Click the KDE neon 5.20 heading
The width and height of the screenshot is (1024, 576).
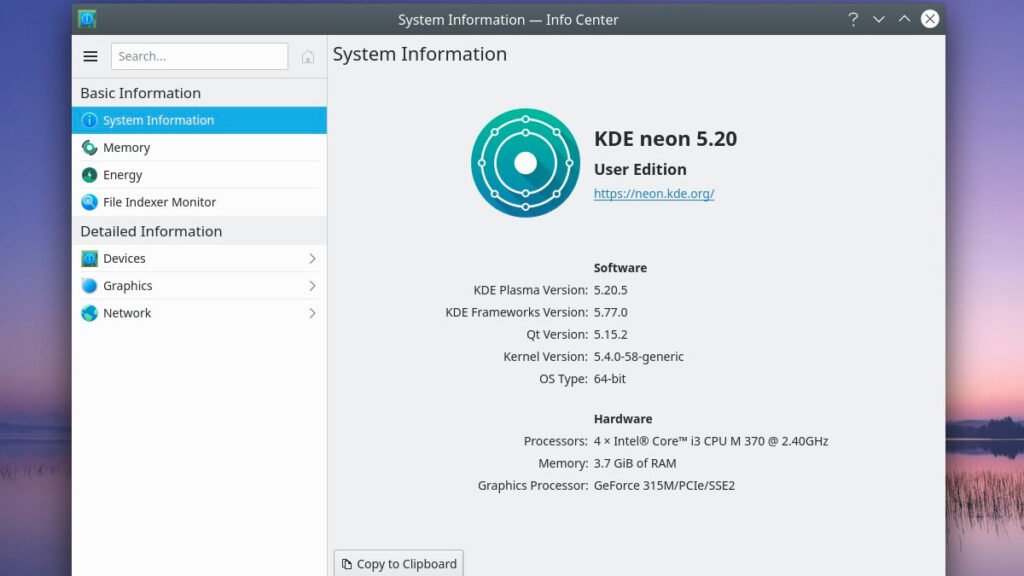click(665, 138)
